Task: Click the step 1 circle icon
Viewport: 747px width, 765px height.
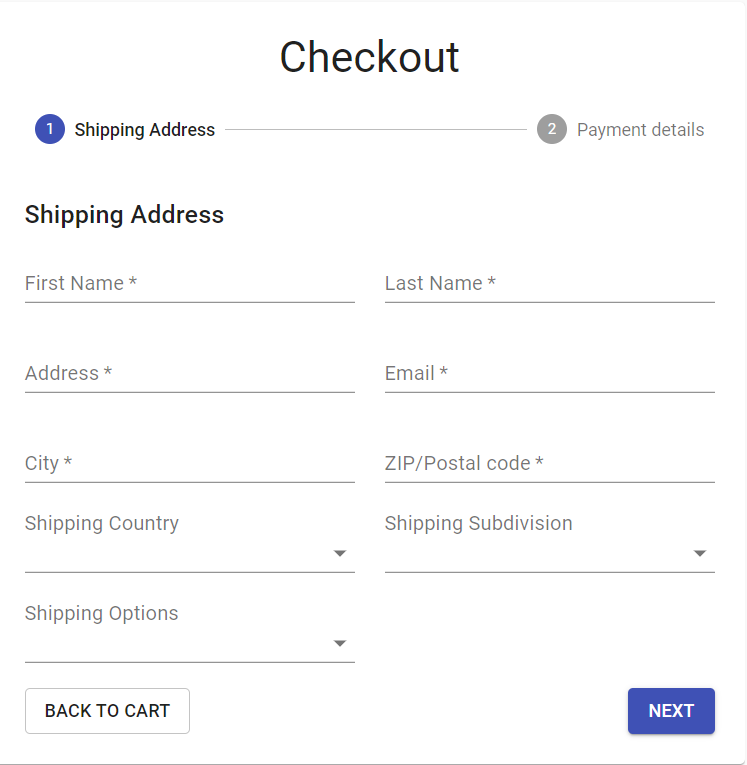Action: click(x=50, y=129)
